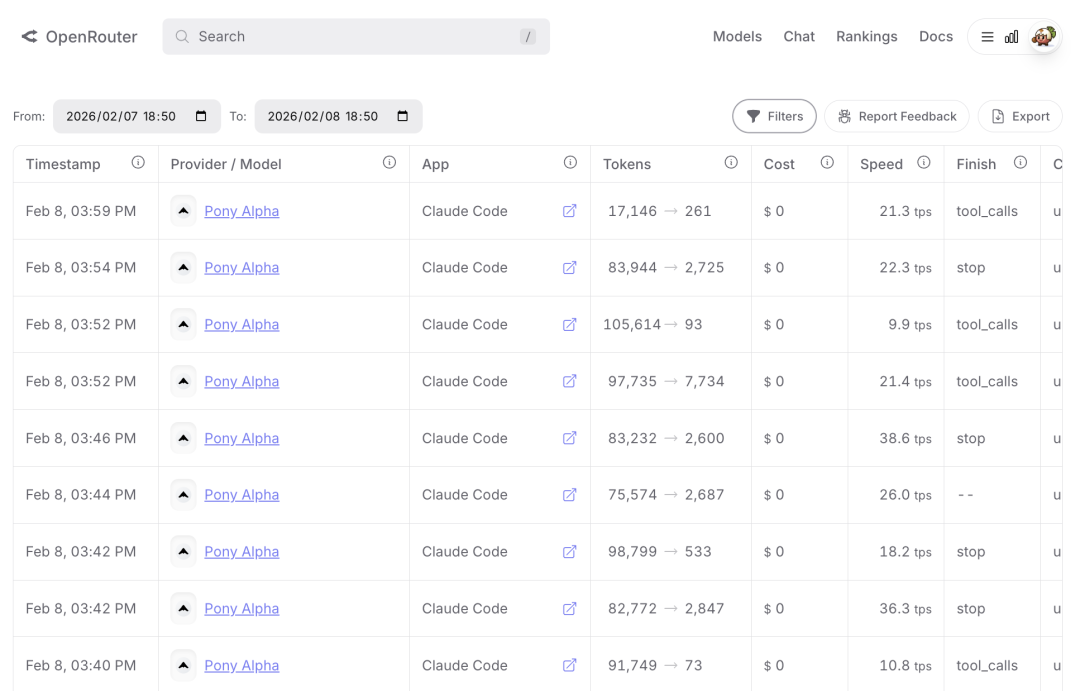Open the Docs page

coord(936,37)
